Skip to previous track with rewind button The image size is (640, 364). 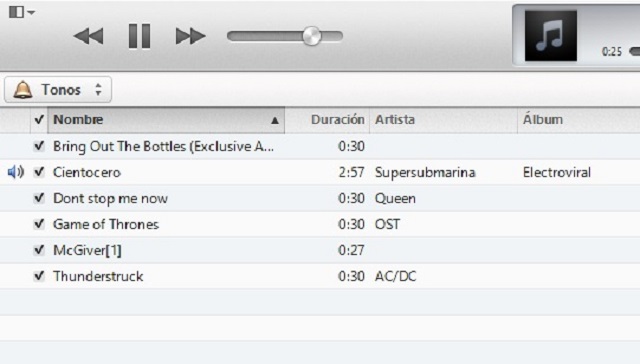(x=89, y=36)
